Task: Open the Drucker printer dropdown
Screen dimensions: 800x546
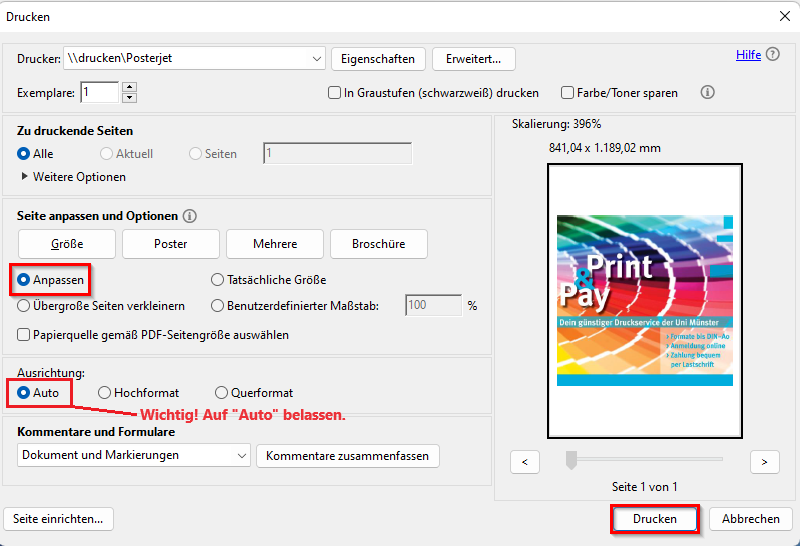Action: (x=316, y=59)
